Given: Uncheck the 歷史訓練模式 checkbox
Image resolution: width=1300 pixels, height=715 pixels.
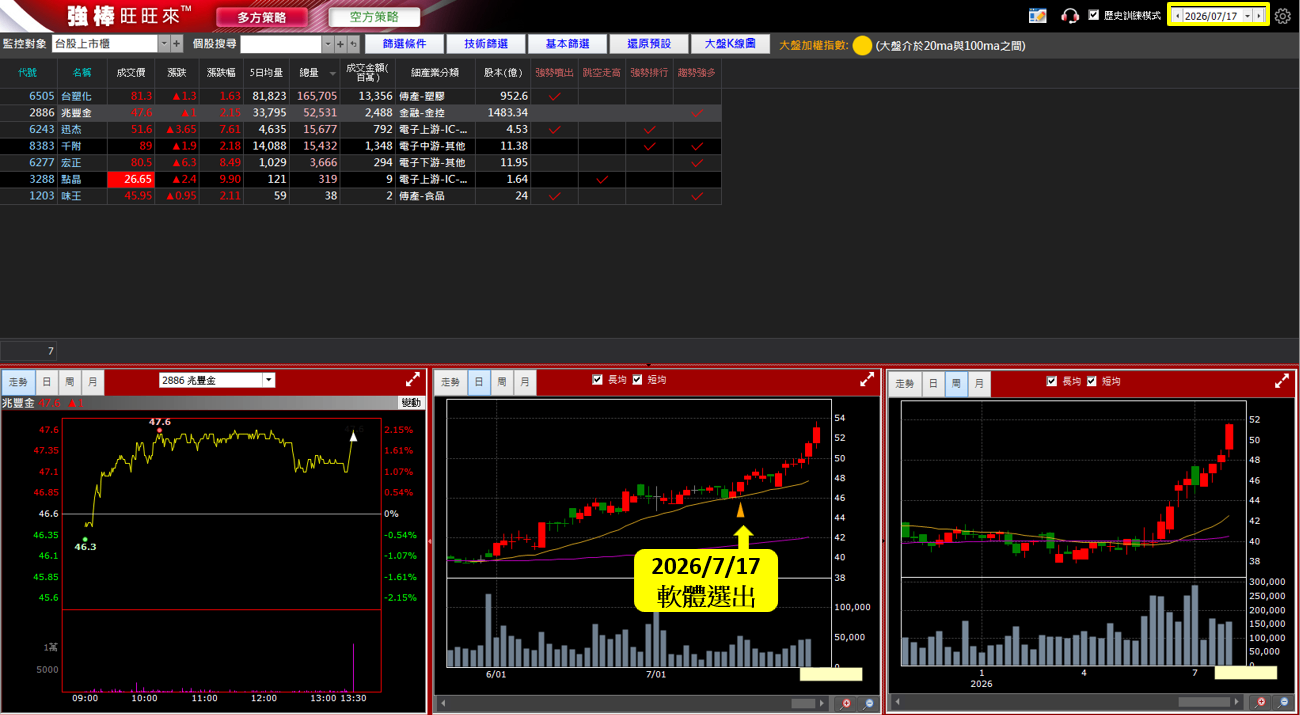Looking at the screenshot, I should coord(1093,16).
